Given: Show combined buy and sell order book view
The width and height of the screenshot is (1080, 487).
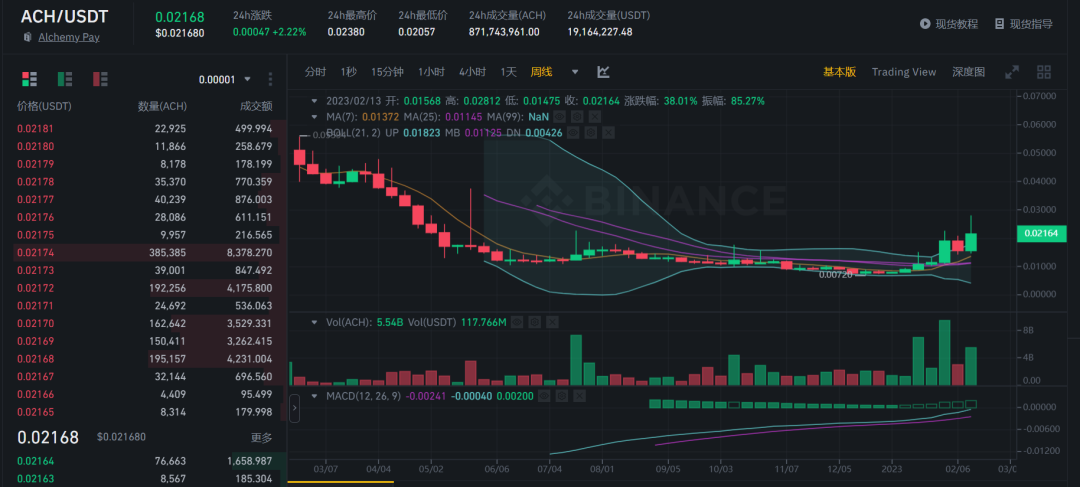Looking at the screenshot, I should coord(29,79).
